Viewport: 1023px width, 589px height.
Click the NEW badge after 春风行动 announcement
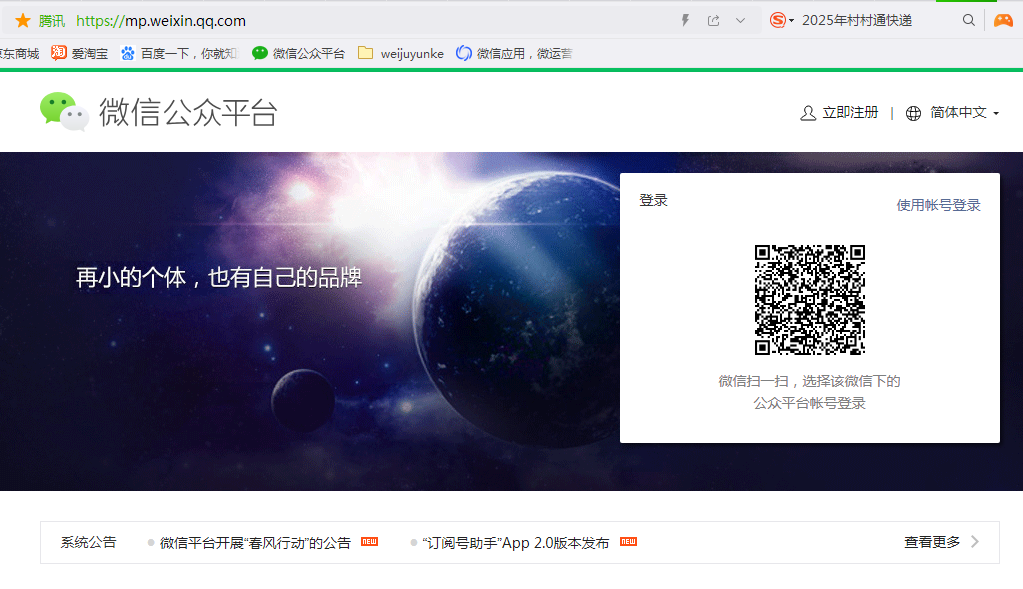[369, 541]
